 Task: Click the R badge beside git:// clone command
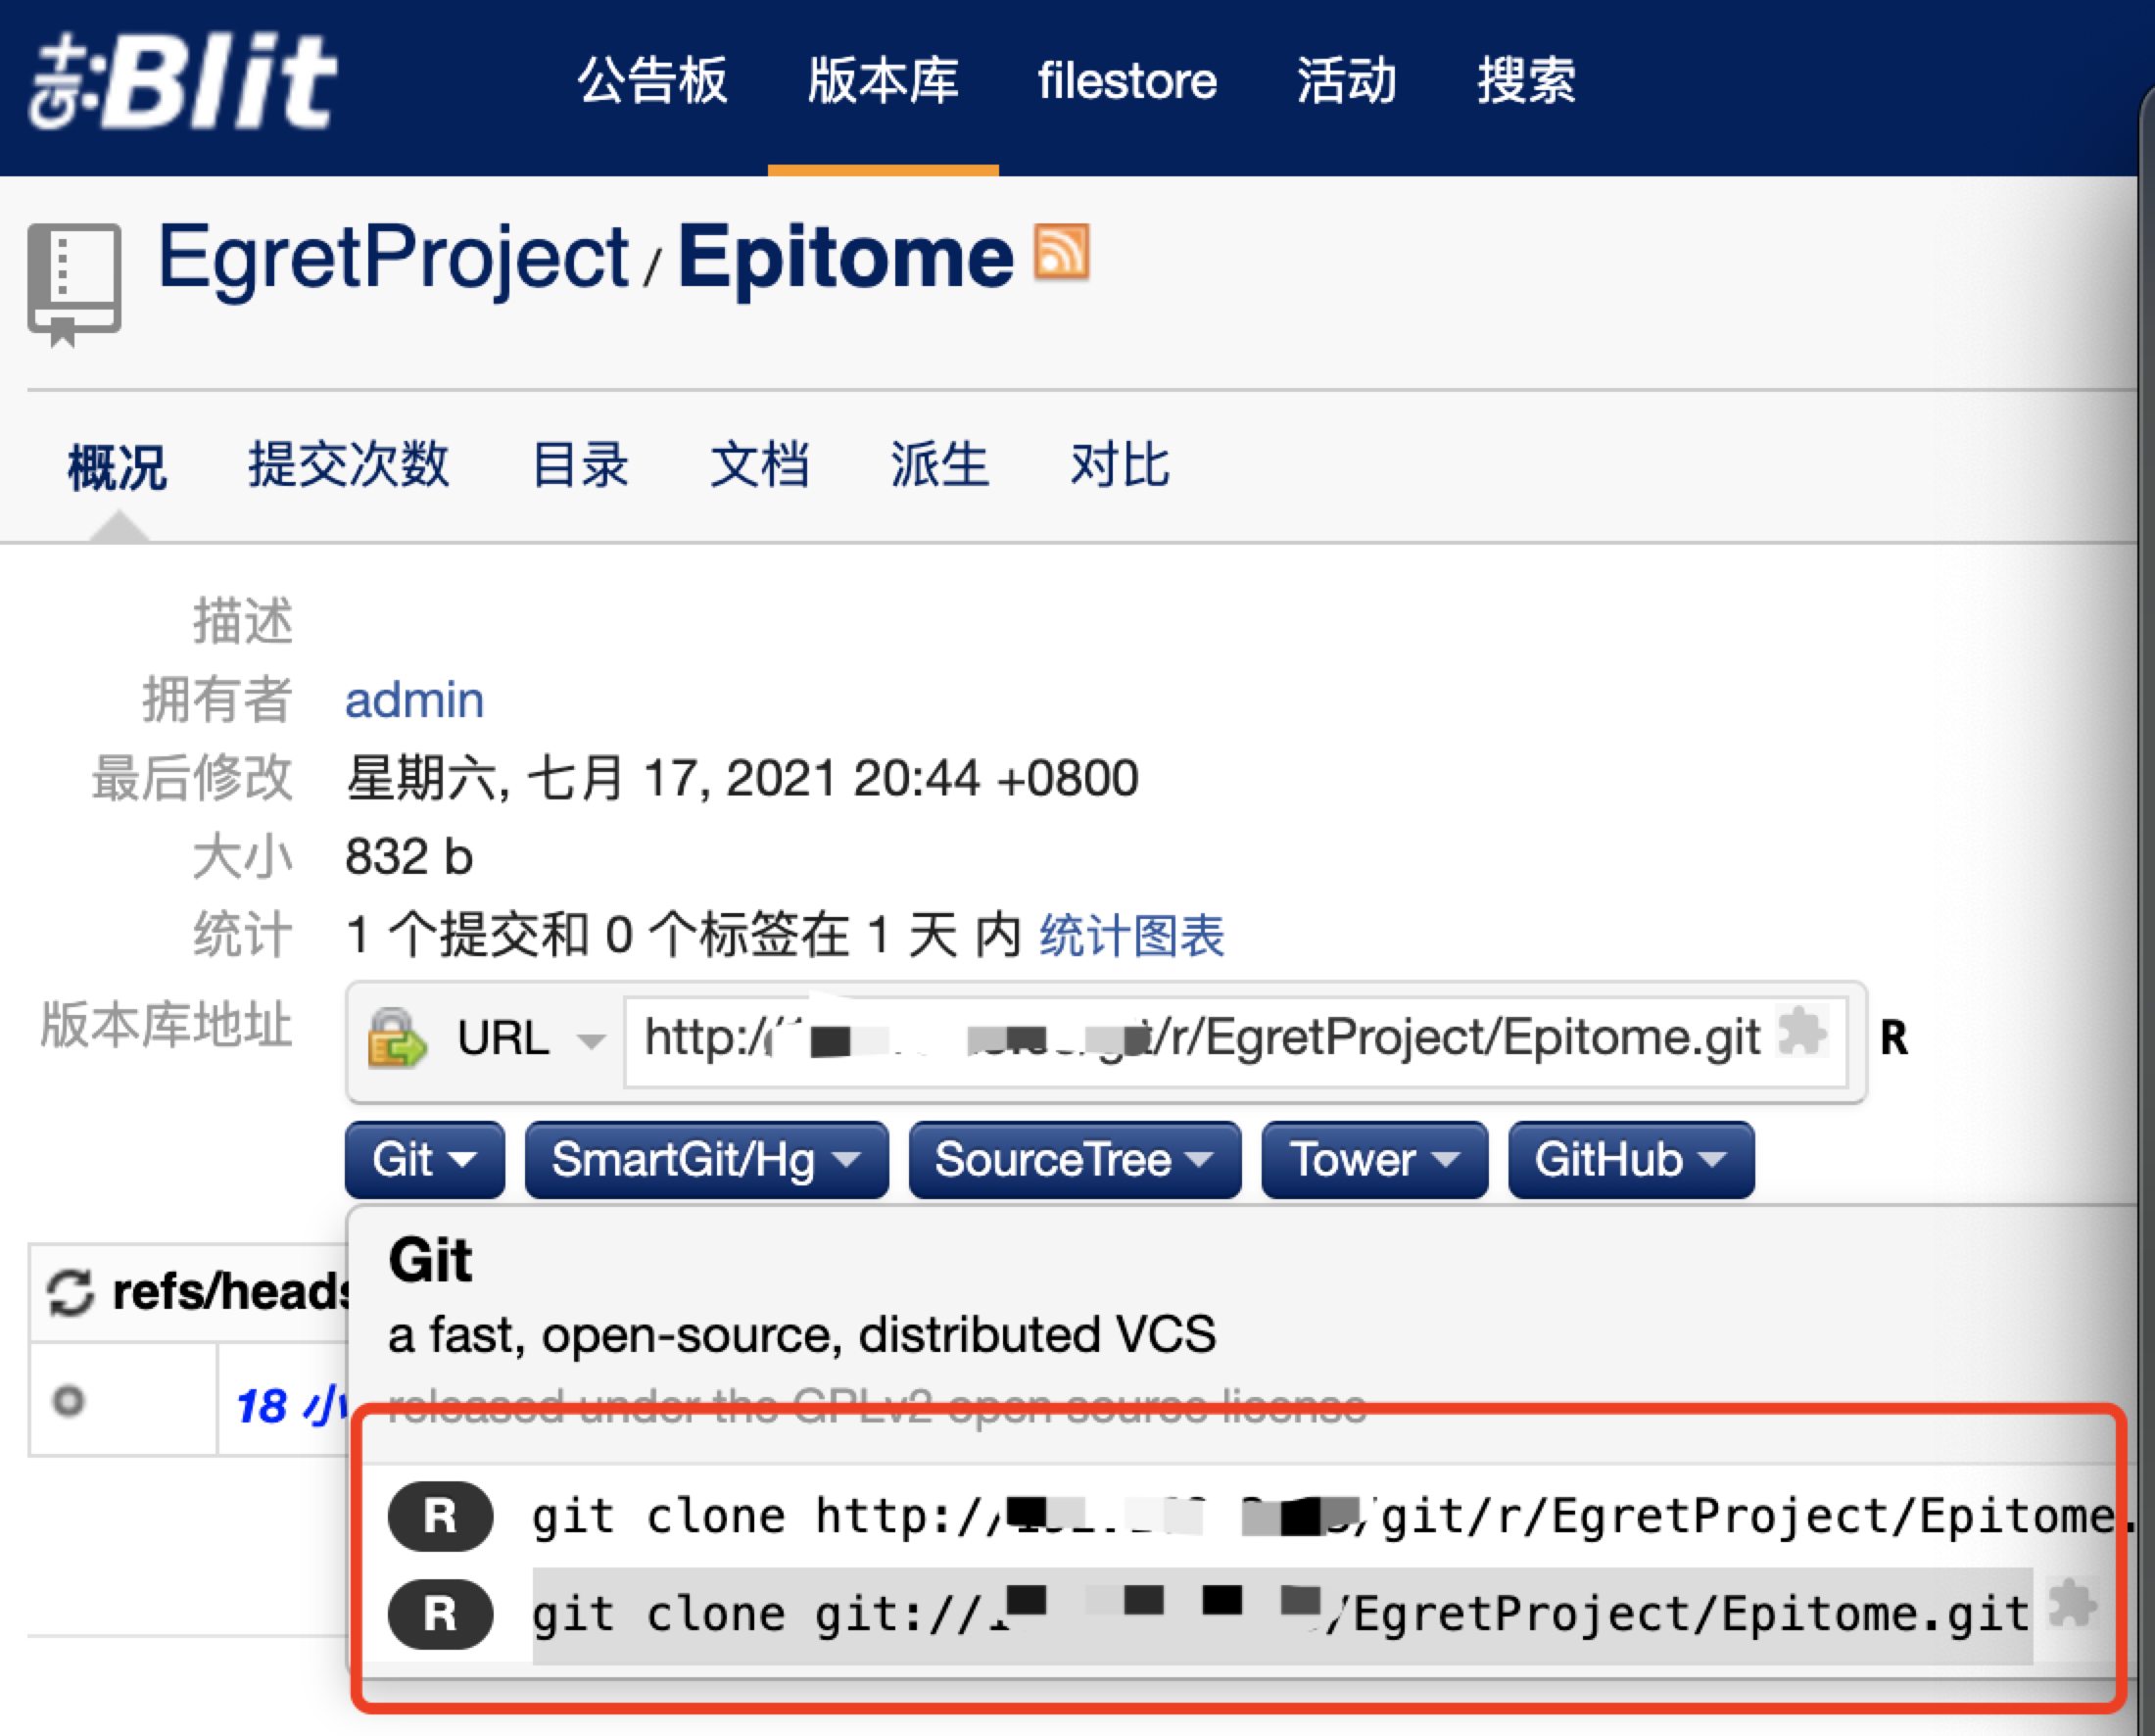[440, 1614]
